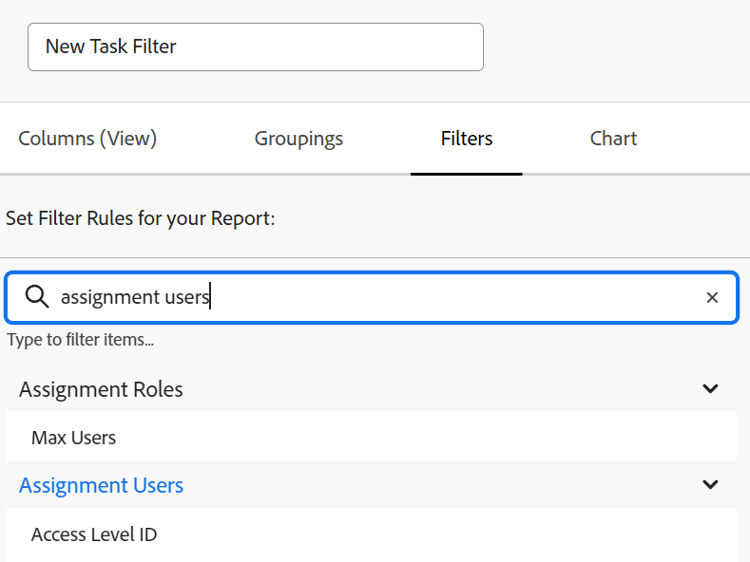
Task: Switch to the Columns (View) tab
Action: point(88,139)
